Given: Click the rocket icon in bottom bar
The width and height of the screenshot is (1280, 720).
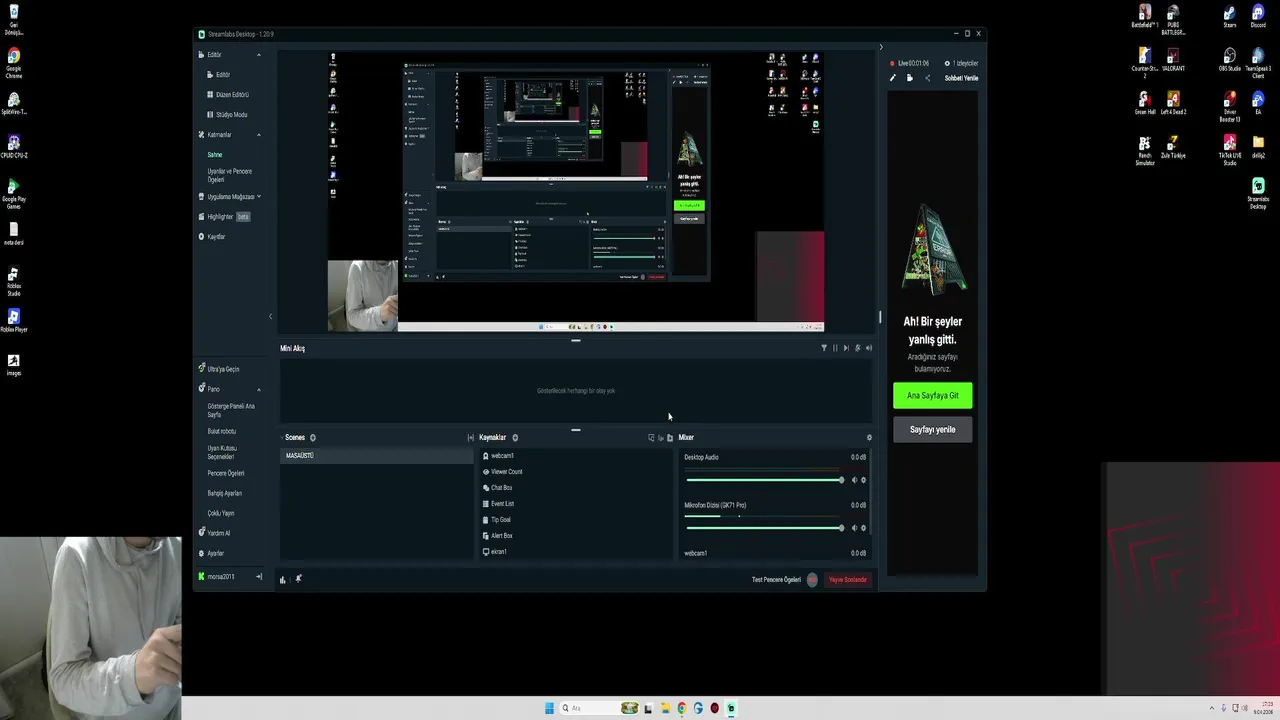Looking at the screenshot, I should (298, 579).
